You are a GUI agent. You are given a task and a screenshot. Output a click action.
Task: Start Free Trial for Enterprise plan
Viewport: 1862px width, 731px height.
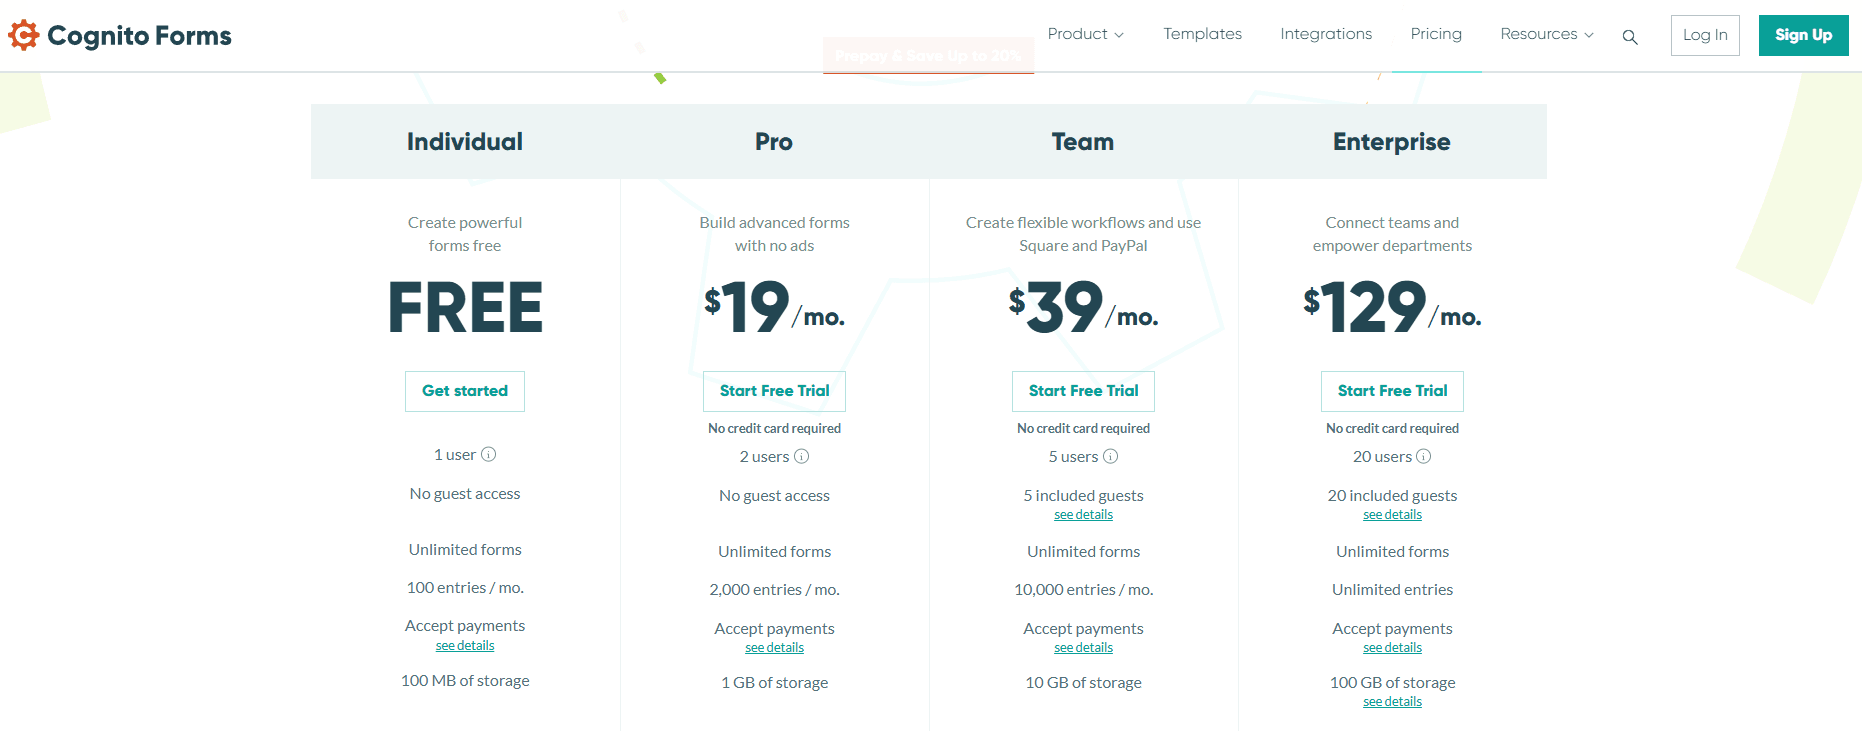pyautogui.click(x=1393, y=391)
